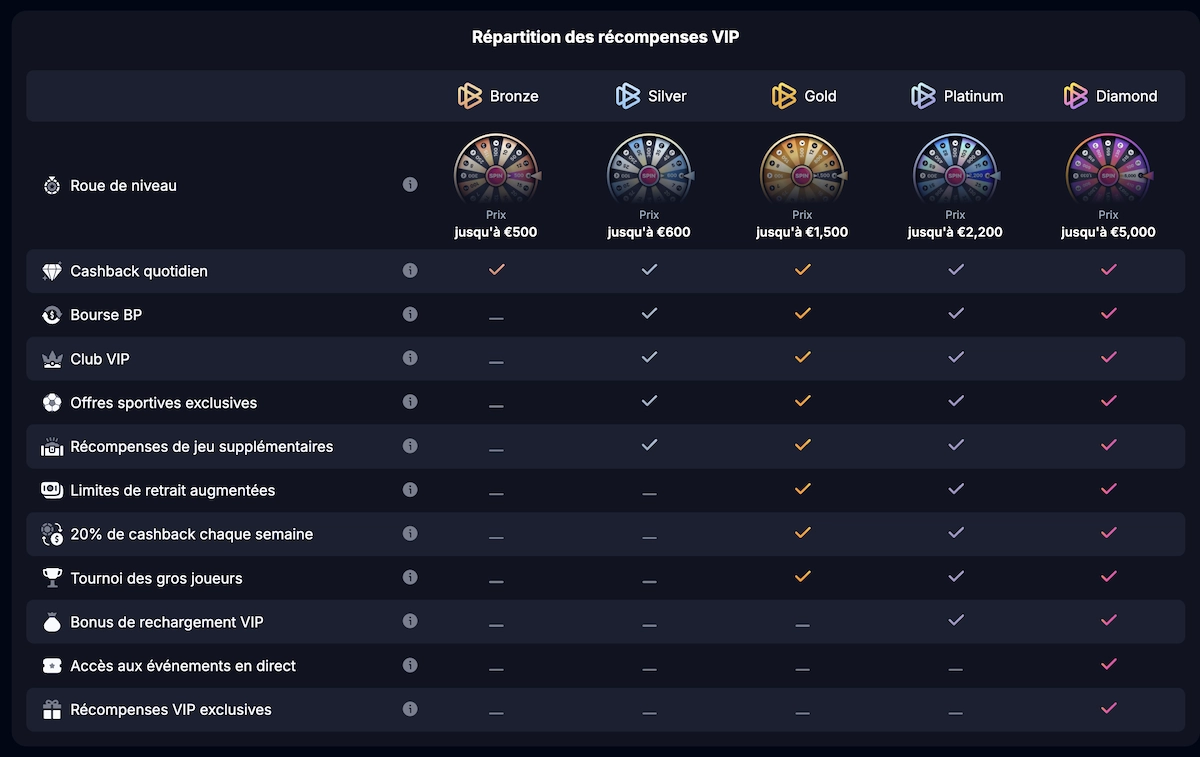The image size is (1200, 757).
Task: Open the info tooltip for 20% de cashback
Action: [410, 533]
